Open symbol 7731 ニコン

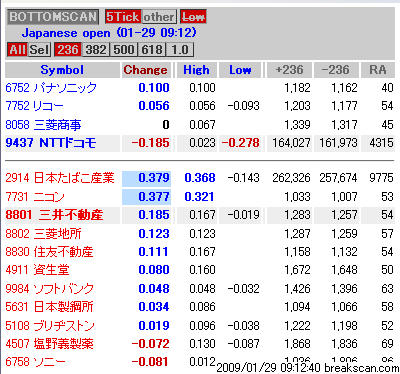tap(35, 197)
